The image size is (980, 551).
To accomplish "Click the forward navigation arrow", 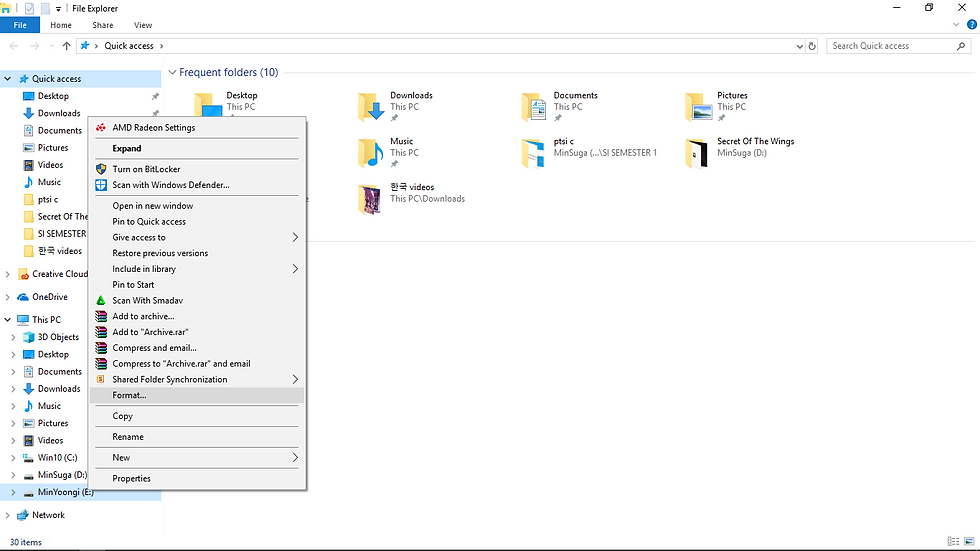I will point(34,46).
